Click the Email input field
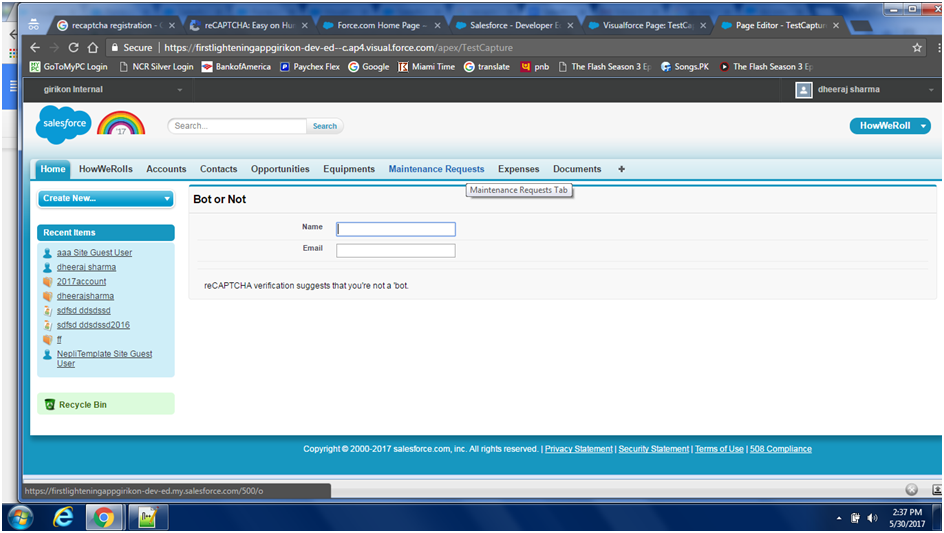Screen dimensions: 944x533 [x=395, y=251]
